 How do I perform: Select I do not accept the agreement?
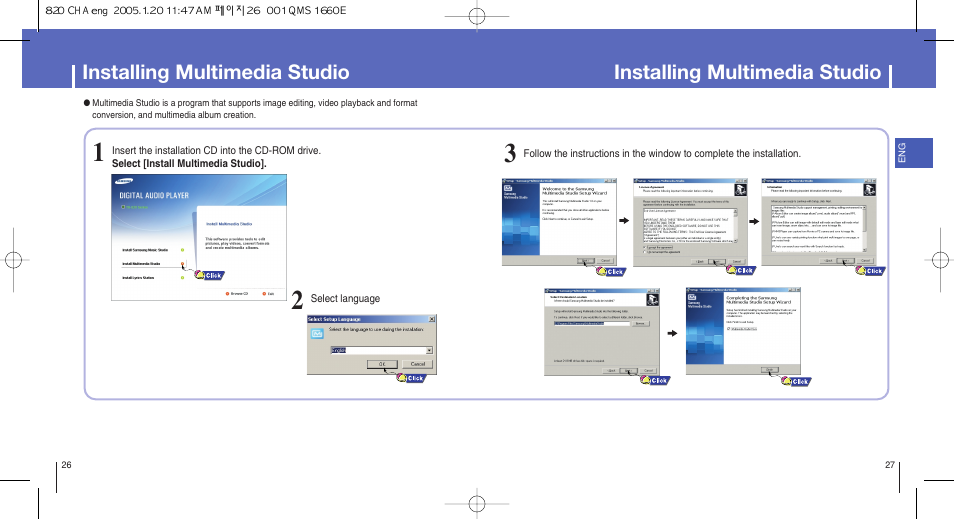644,252
